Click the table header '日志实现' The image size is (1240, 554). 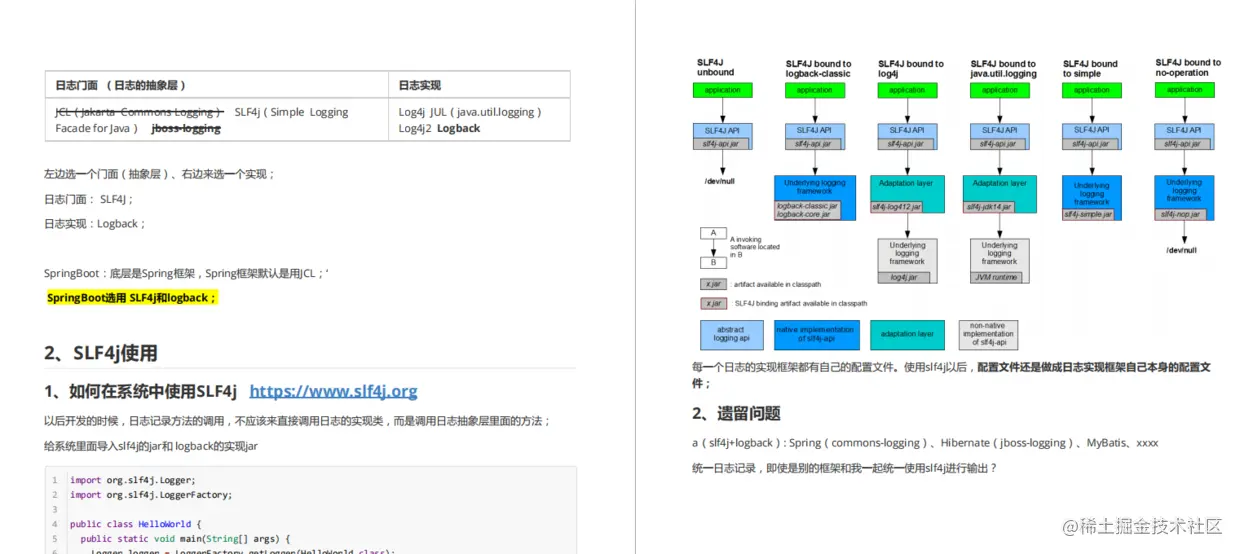(x=419, y=85)
